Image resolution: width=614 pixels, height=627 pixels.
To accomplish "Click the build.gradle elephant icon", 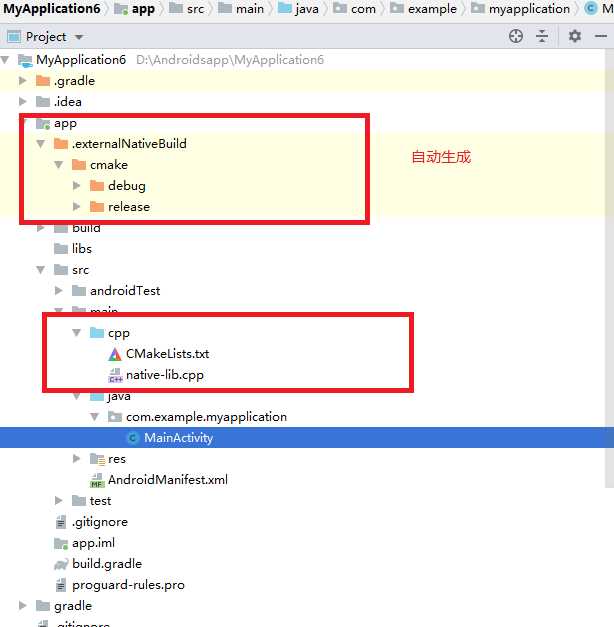I will 61,564.
